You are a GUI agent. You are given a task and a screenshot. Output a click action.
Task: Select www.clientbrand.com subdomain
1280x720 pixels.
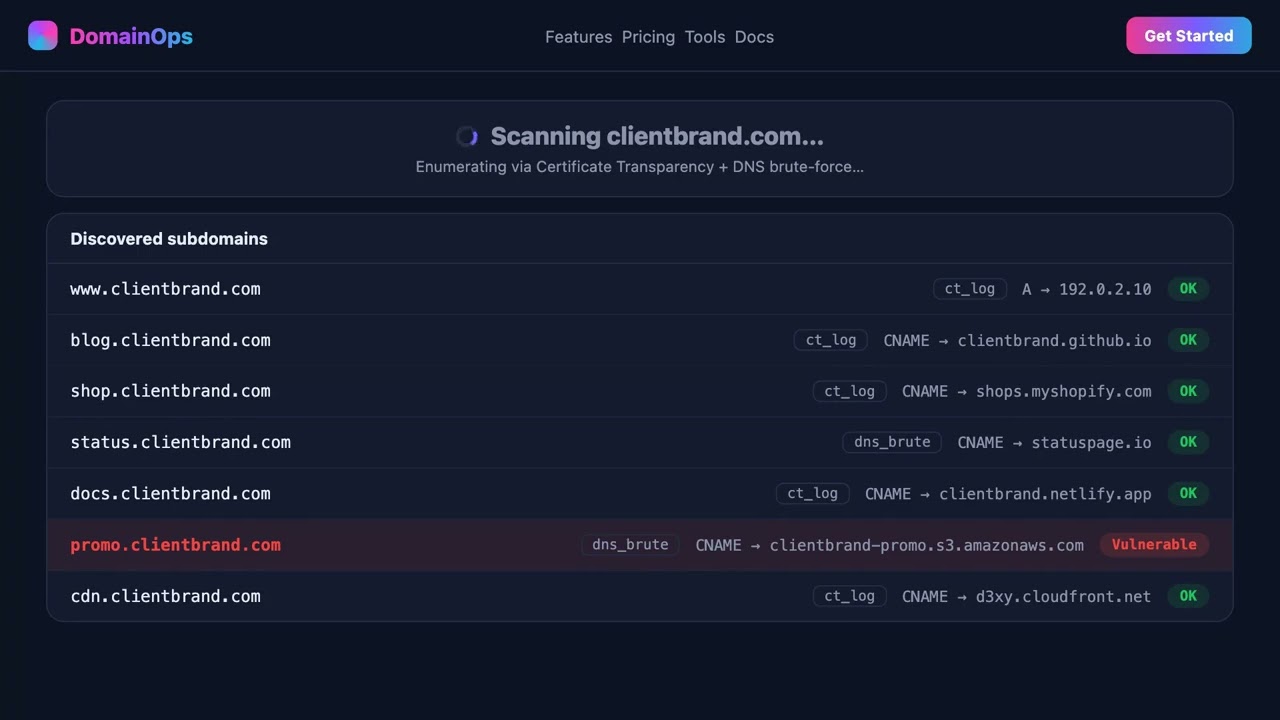pos(165,289)
